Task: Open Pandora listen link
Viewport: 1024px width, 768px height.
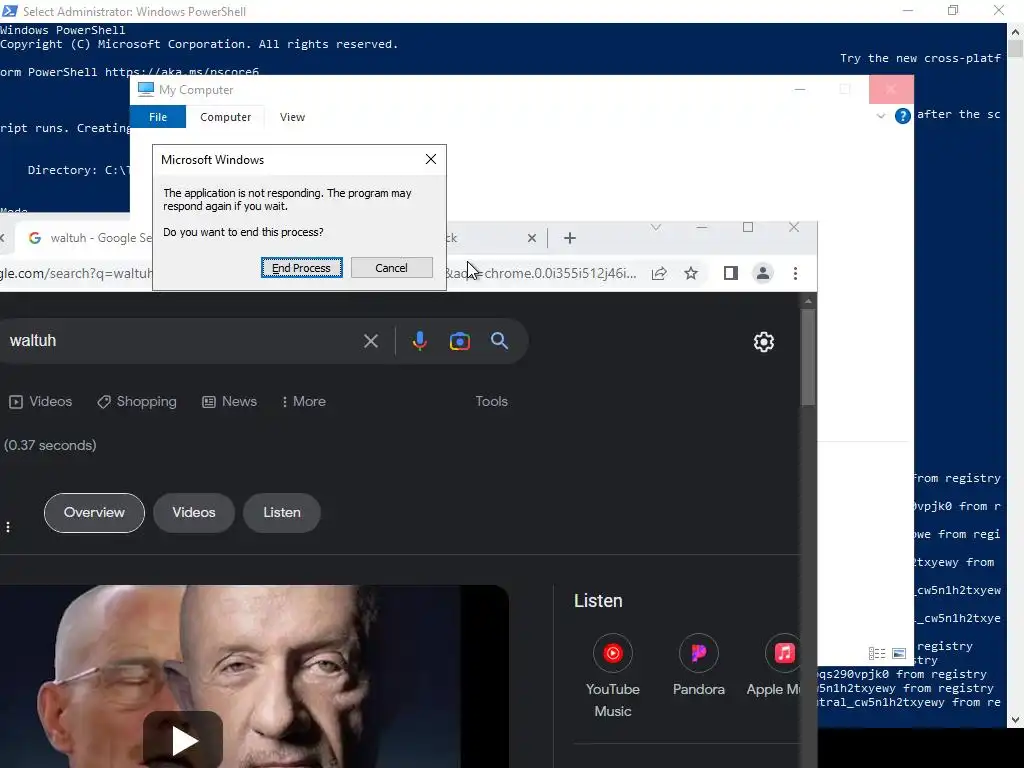Action: 699,665
